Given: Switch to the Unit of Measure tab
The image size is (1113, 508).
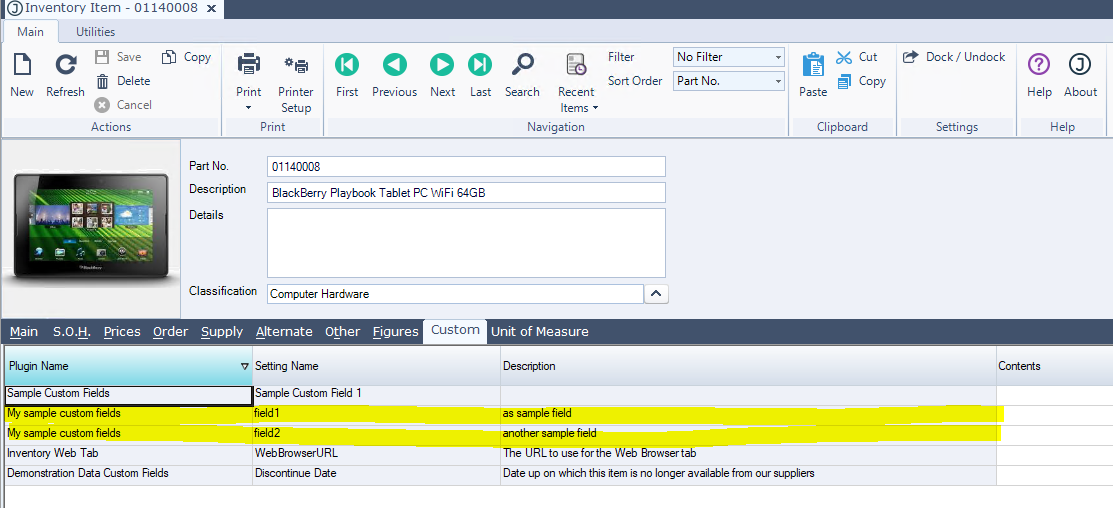Looking at the screenshot, I should (539, 331).
